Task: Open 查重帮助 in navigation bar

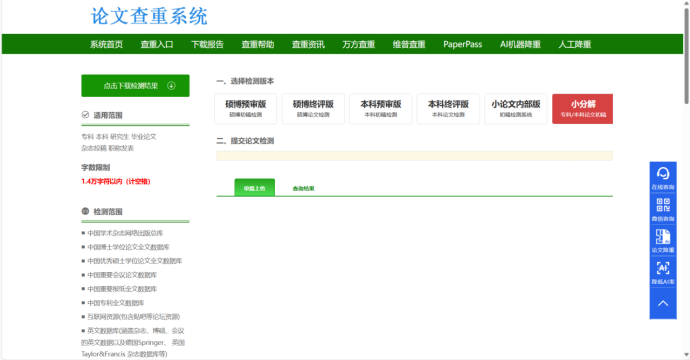Action: click(x=258, y=44)
